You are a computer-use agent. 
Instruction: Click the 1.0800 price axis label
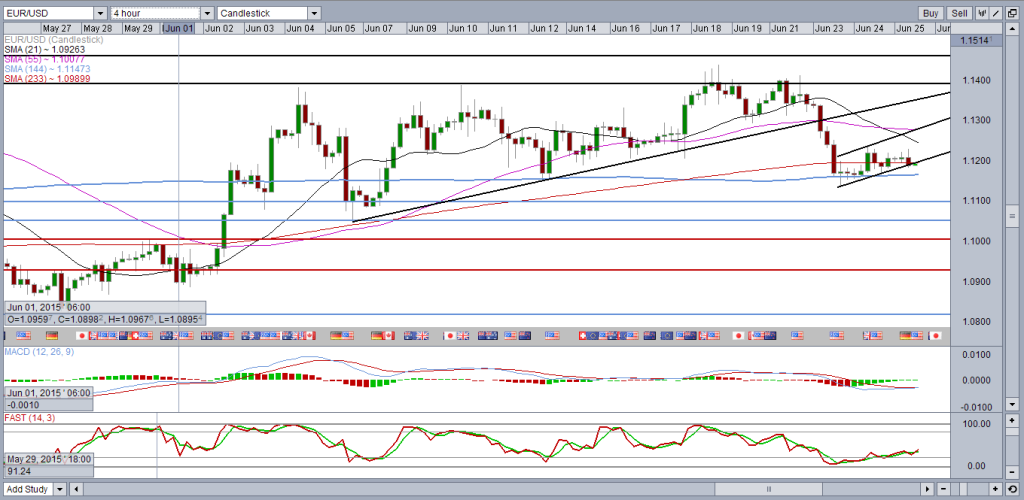977,322
